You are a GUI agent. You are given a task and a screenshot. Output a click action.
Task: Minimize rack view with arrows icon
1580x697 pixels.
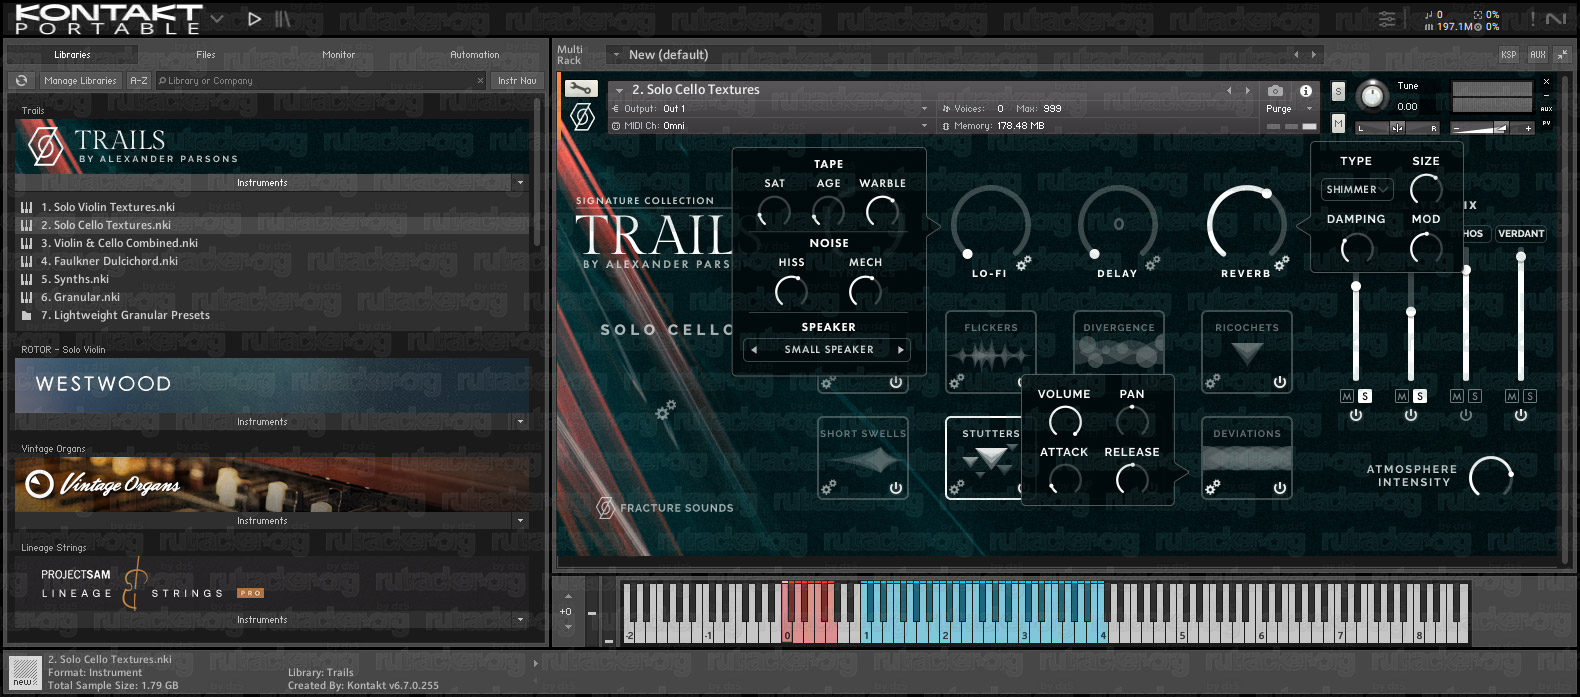1562,54
